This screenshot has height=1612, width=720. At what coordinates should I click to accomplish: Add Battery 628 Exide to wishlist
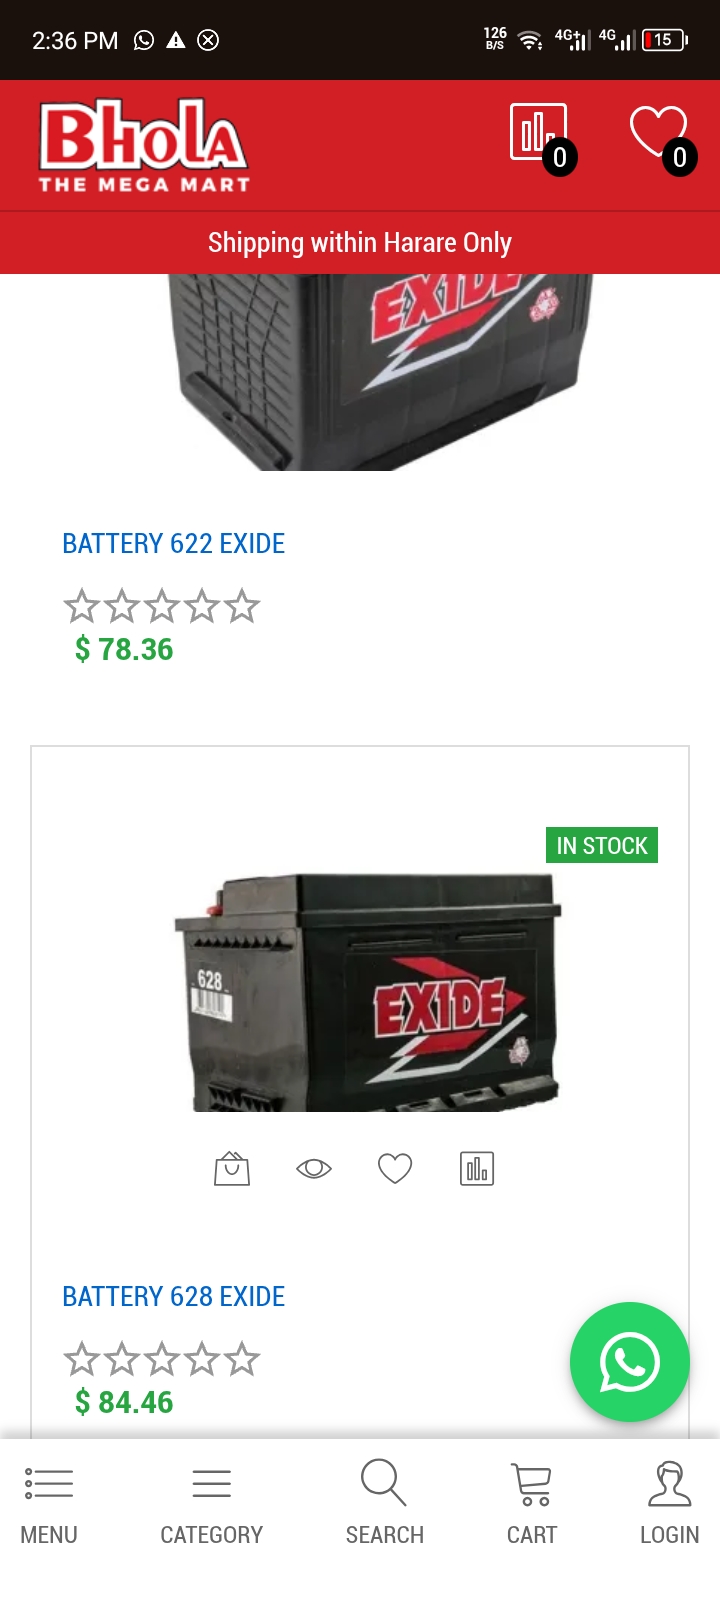[395, 1168]
